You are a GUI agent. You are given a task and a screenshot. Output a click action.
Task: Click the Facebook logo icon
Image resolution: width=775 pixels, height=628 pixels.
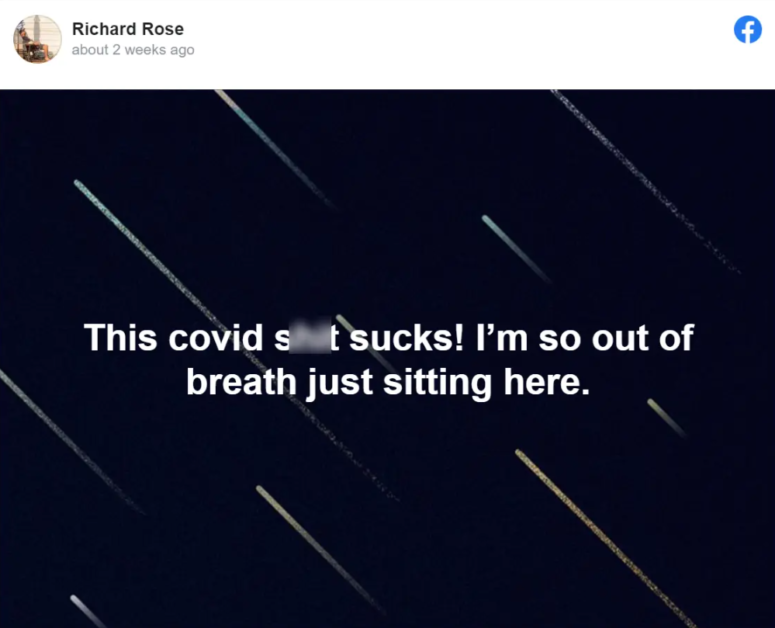coord(747,30)
